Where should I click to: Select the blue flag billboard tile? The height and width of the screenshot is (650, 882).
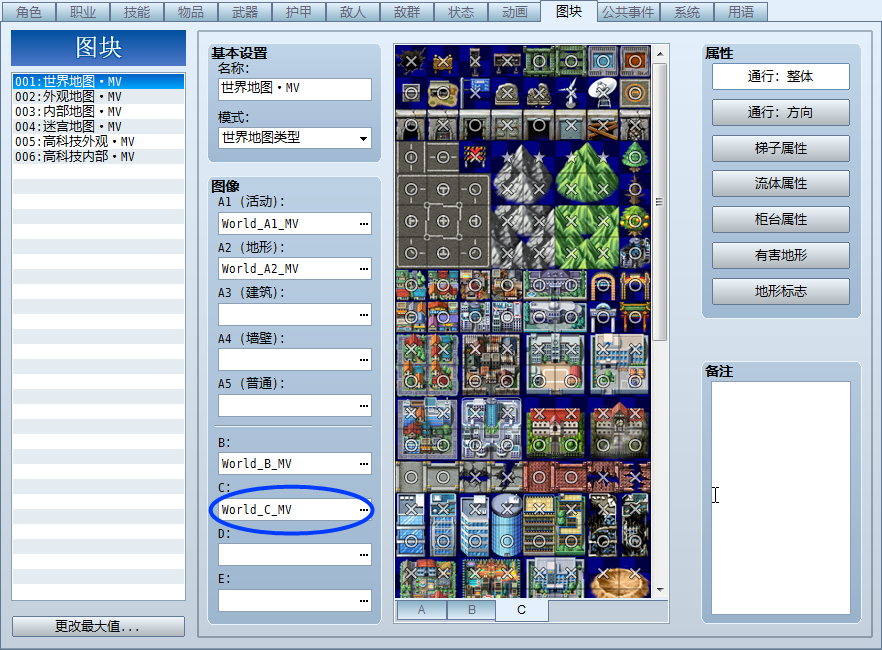click(475, 93)
